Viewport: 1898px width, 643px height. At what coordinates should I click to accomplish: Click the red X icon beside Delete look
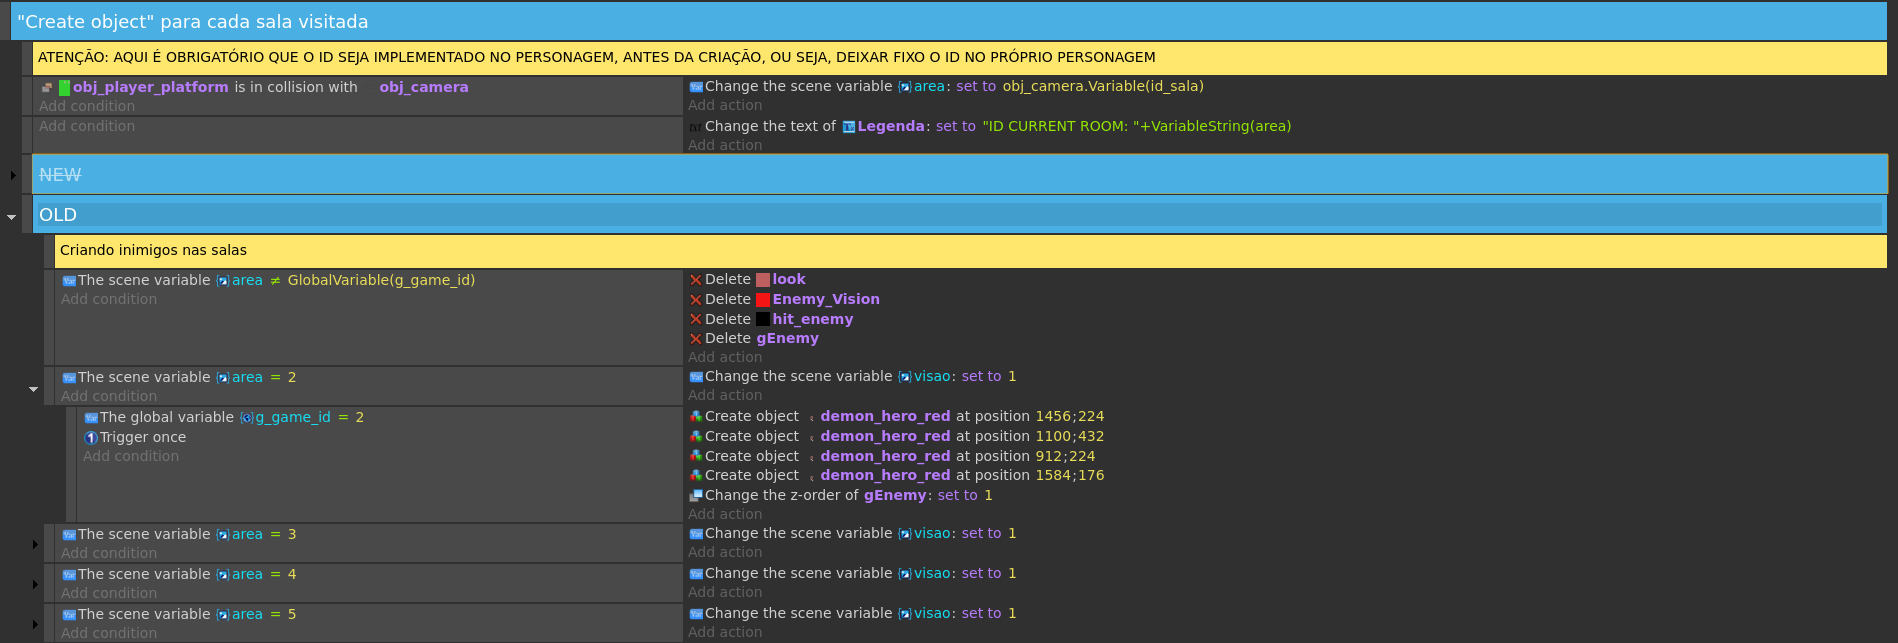click(696, 280)
